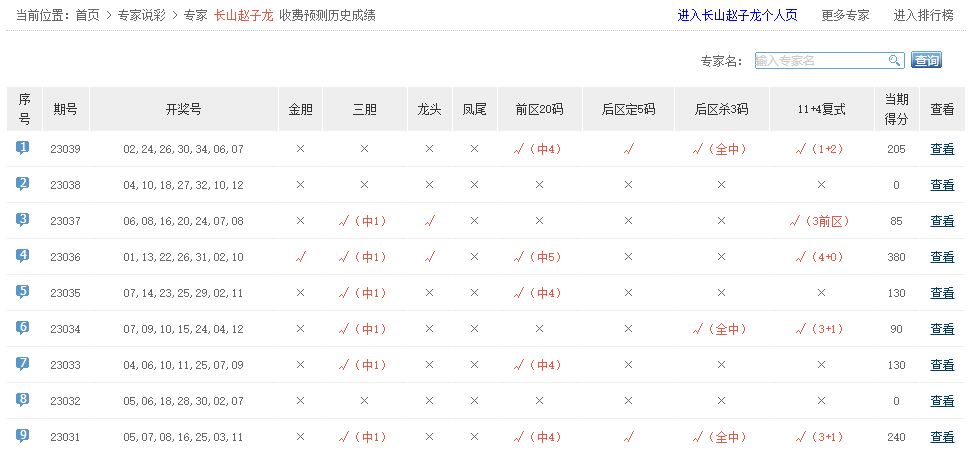
Task: Navigate to 首页 in breadcrumb
Action: tap(88, 16)
